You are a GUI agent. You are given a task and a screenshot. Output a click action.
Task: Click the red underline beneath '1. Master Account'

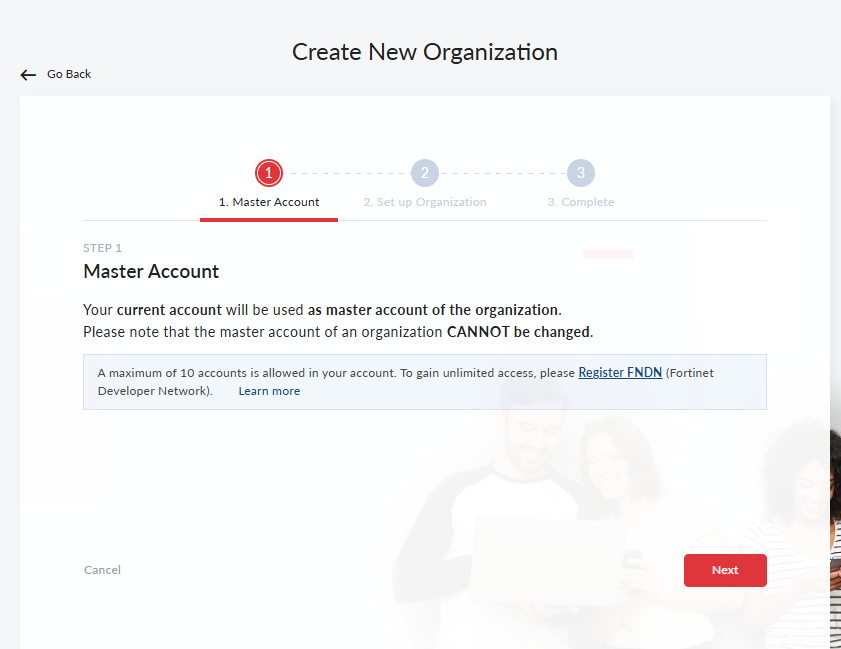tap(268, 218)
